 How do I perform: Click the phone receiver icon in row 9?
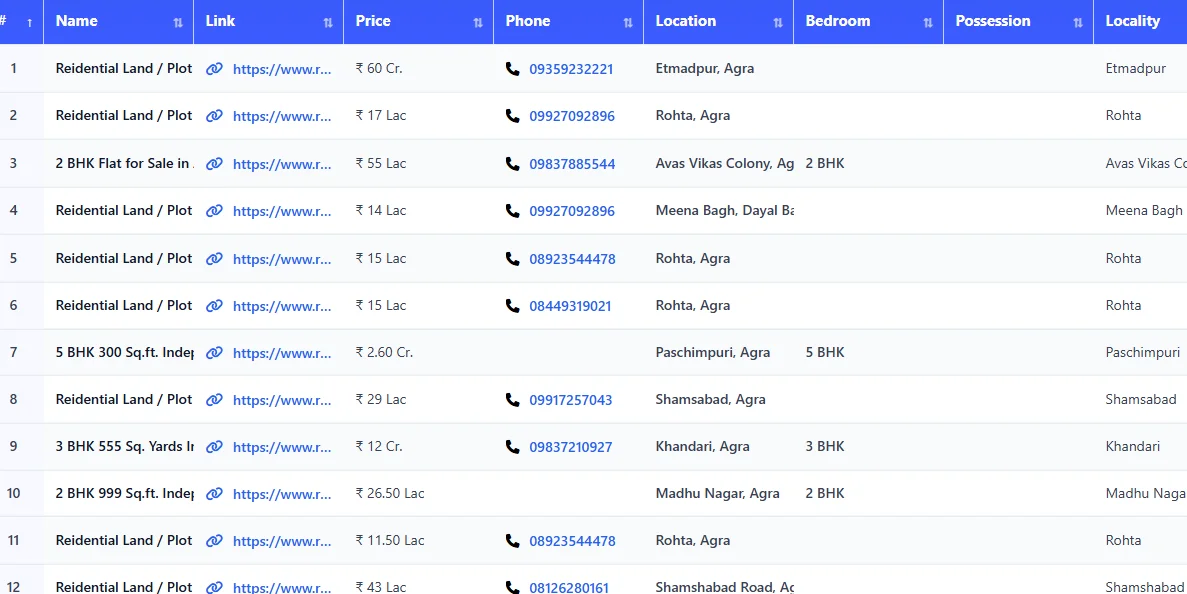(512, 447)
